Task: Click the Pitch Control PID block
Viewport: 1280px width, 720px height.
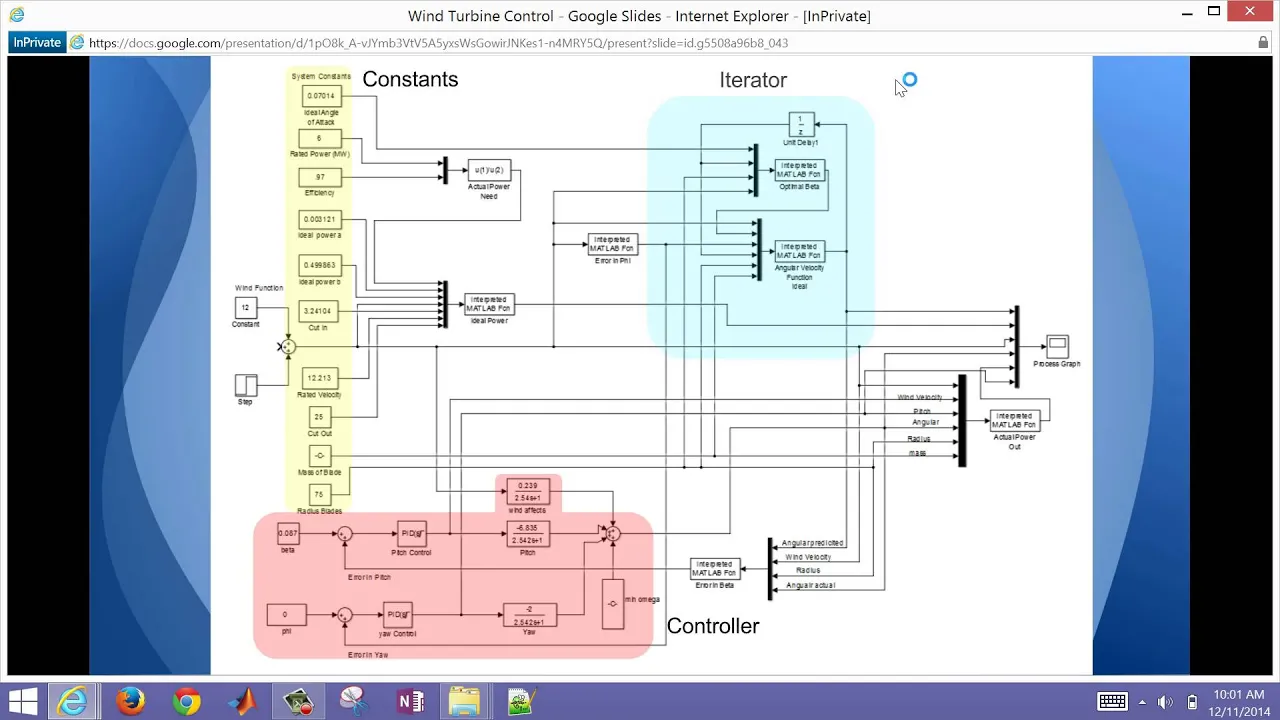Action: click(x=411, y=534)
